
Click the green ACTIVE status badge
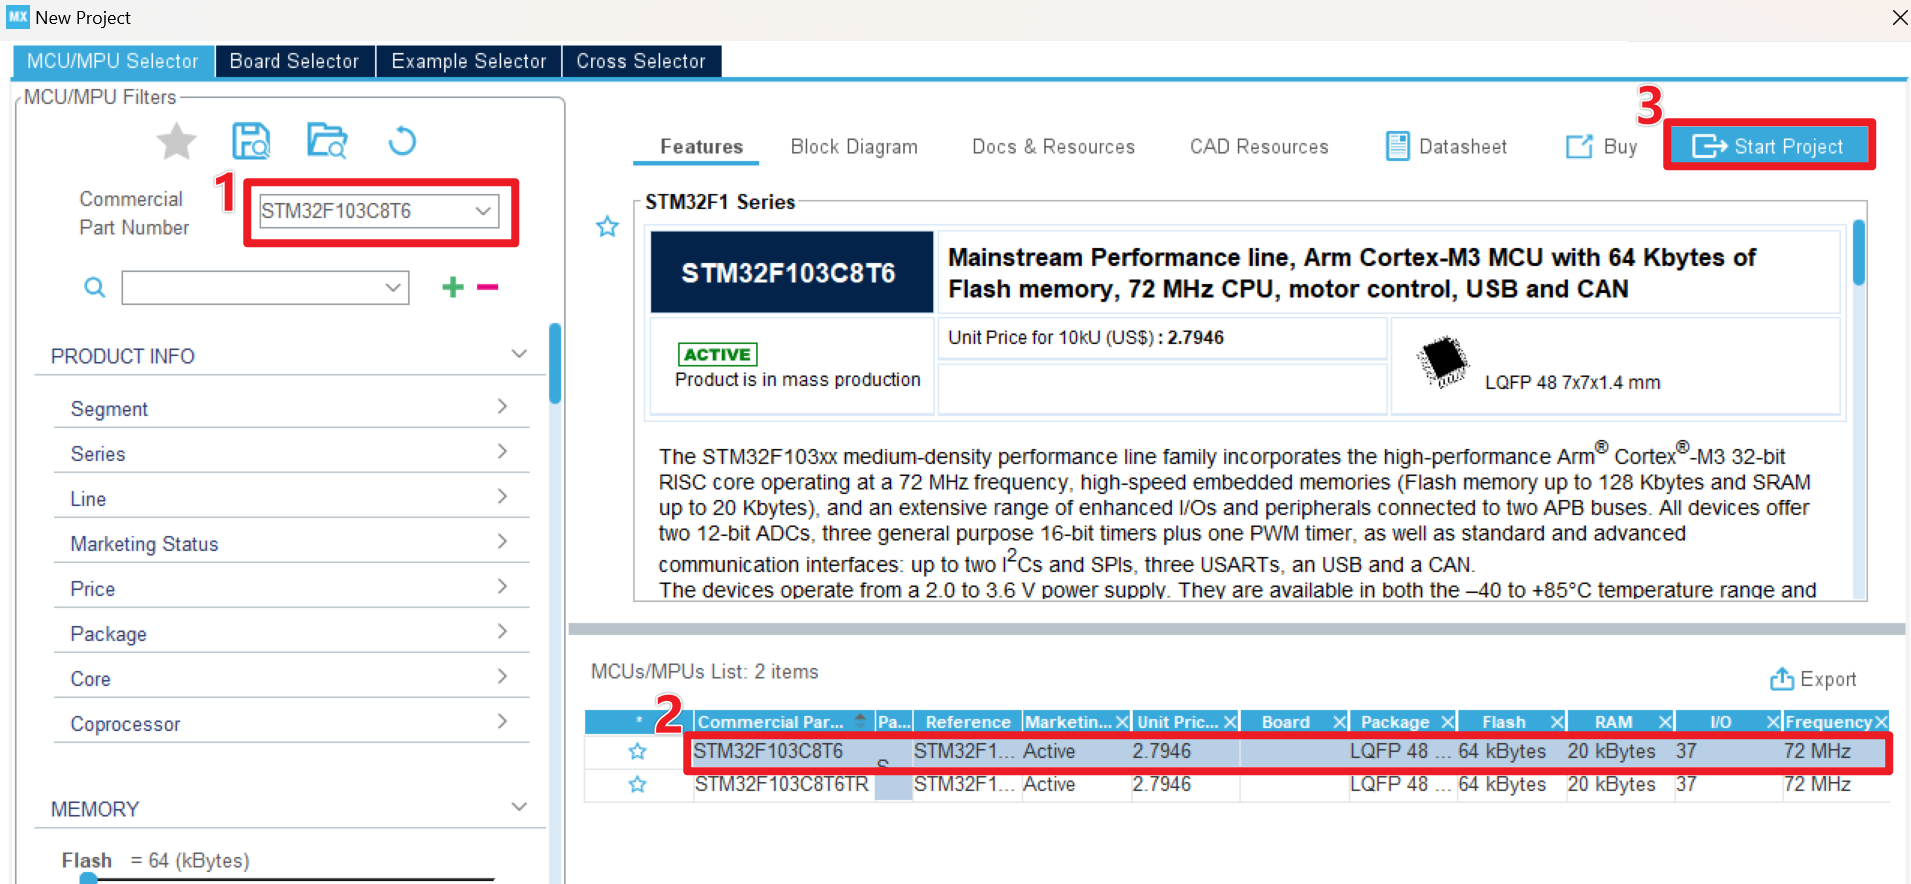718,354
